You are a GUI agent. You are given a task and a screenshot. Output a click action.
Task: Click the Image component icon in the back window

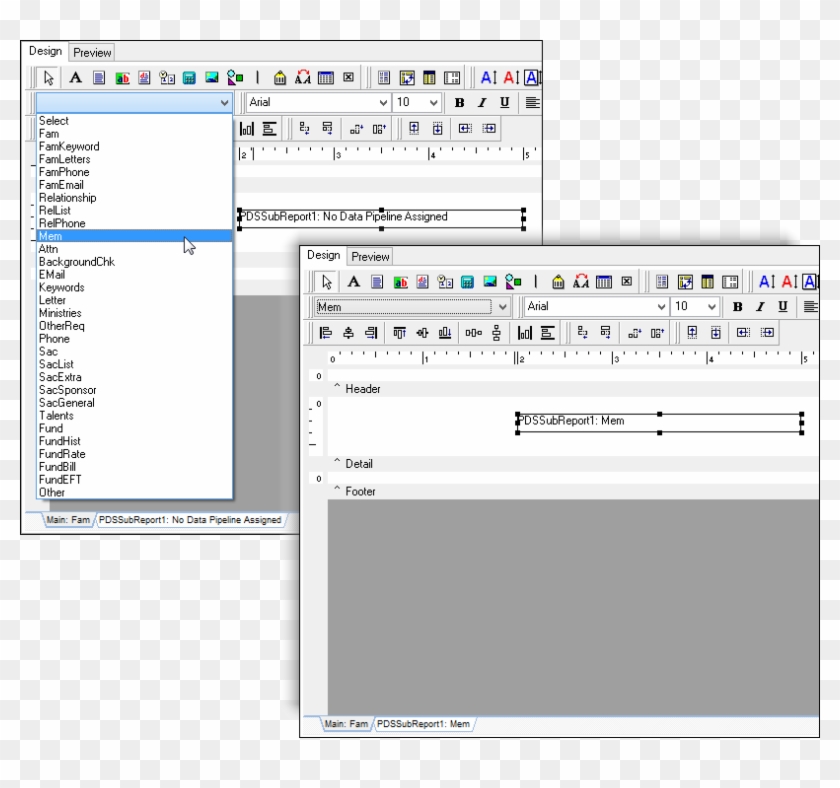tap(212, 78)
